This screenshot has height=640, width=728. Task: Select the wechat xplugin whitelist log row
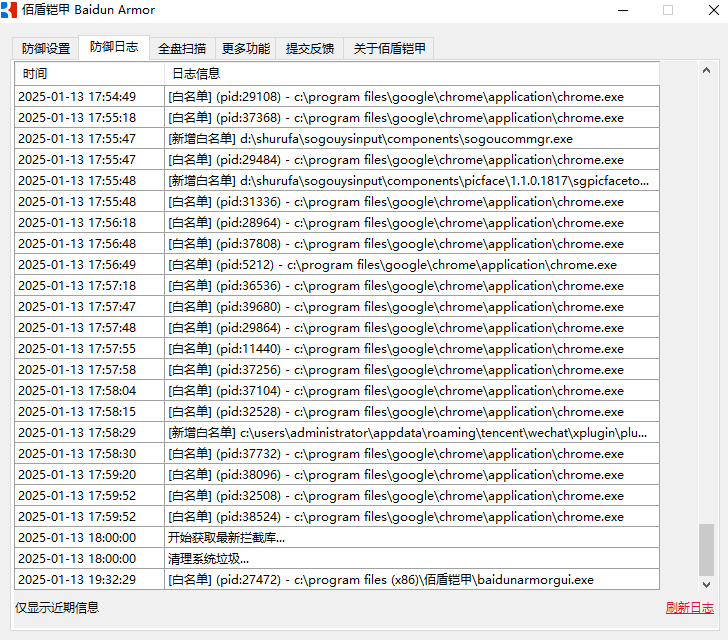point(408,433)
